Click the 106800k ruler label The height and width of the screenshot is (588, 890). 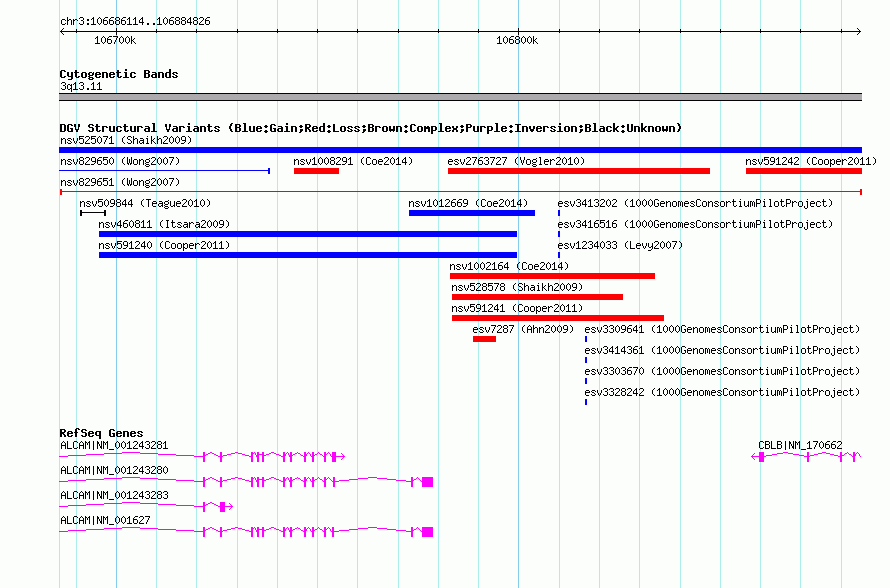click(517, 41)
